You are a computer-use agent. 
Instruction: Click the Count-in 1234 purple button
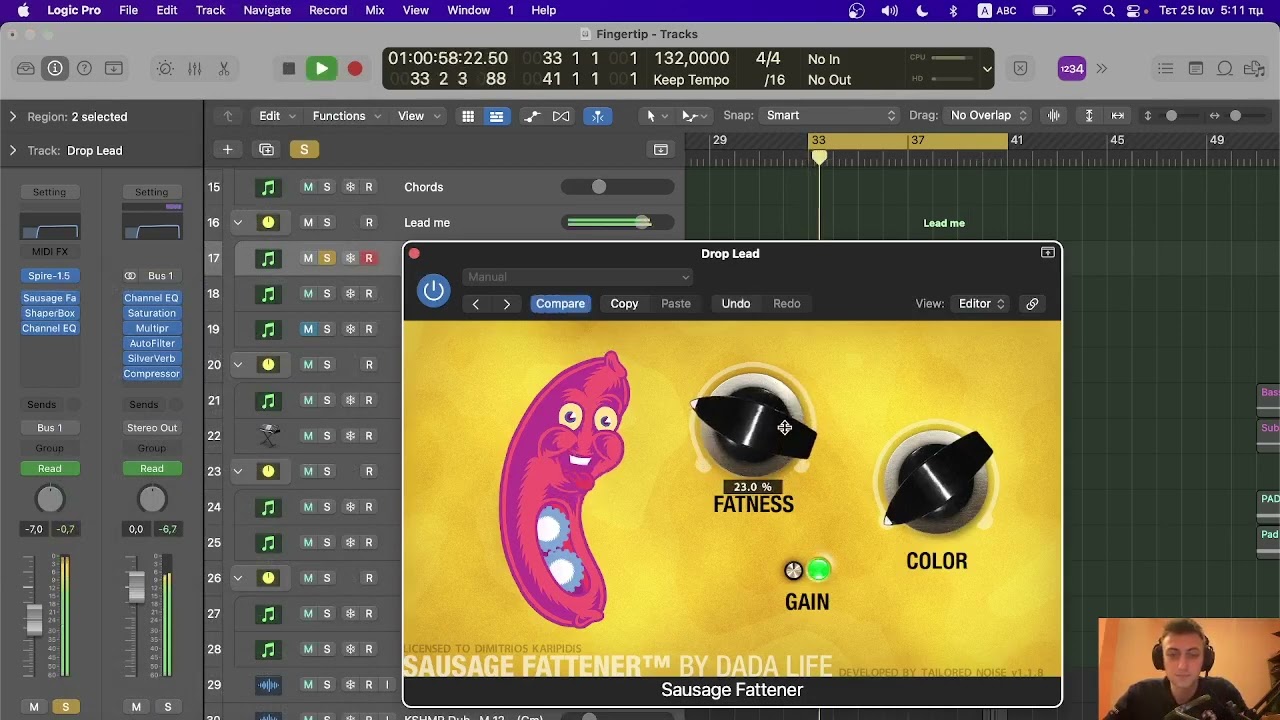1071,69
